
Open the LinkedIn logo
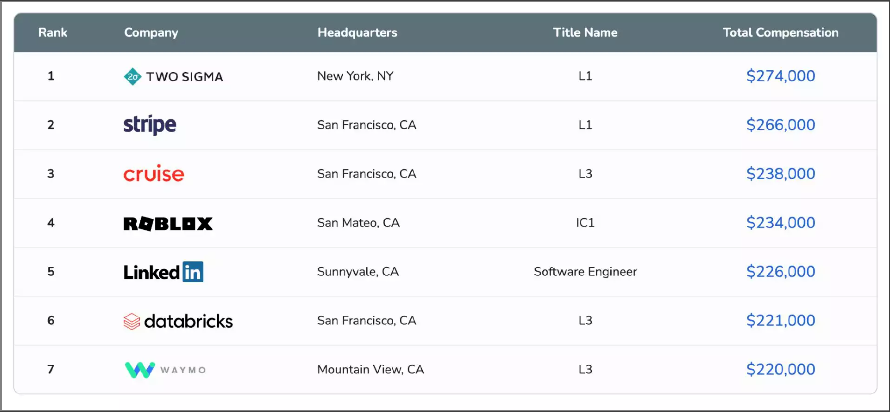163,272
